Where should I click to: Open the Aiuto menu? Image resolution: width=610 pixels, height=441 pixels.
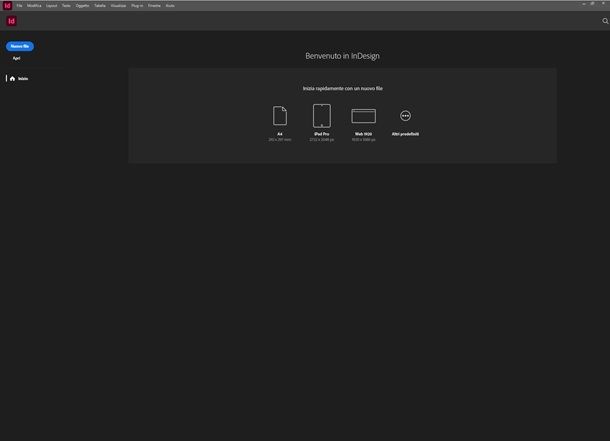click(170, 5)
